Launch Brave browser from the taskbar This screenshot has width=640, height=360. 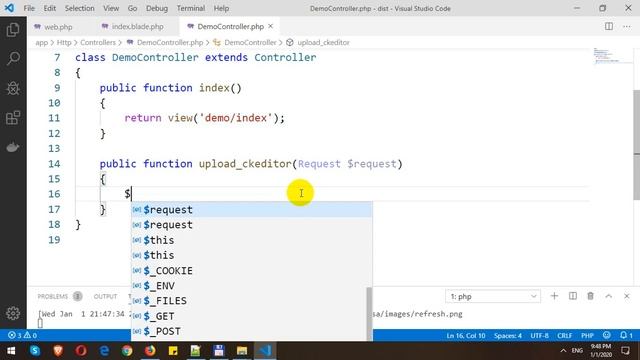pyautogui.click(x=58, y=351)
